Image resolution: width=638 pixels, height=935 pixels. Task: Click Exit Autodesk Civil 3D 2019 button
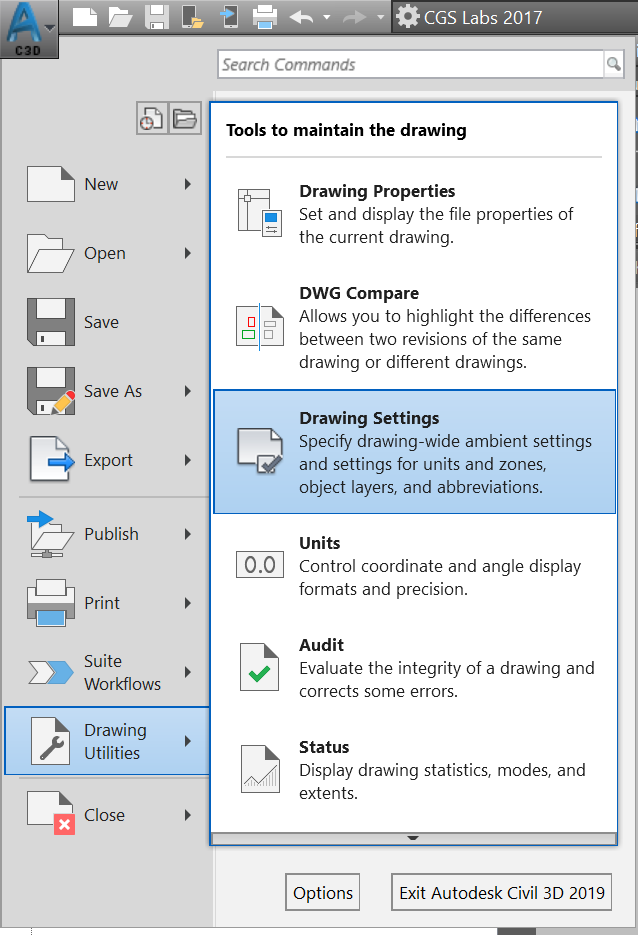[501, 892]
